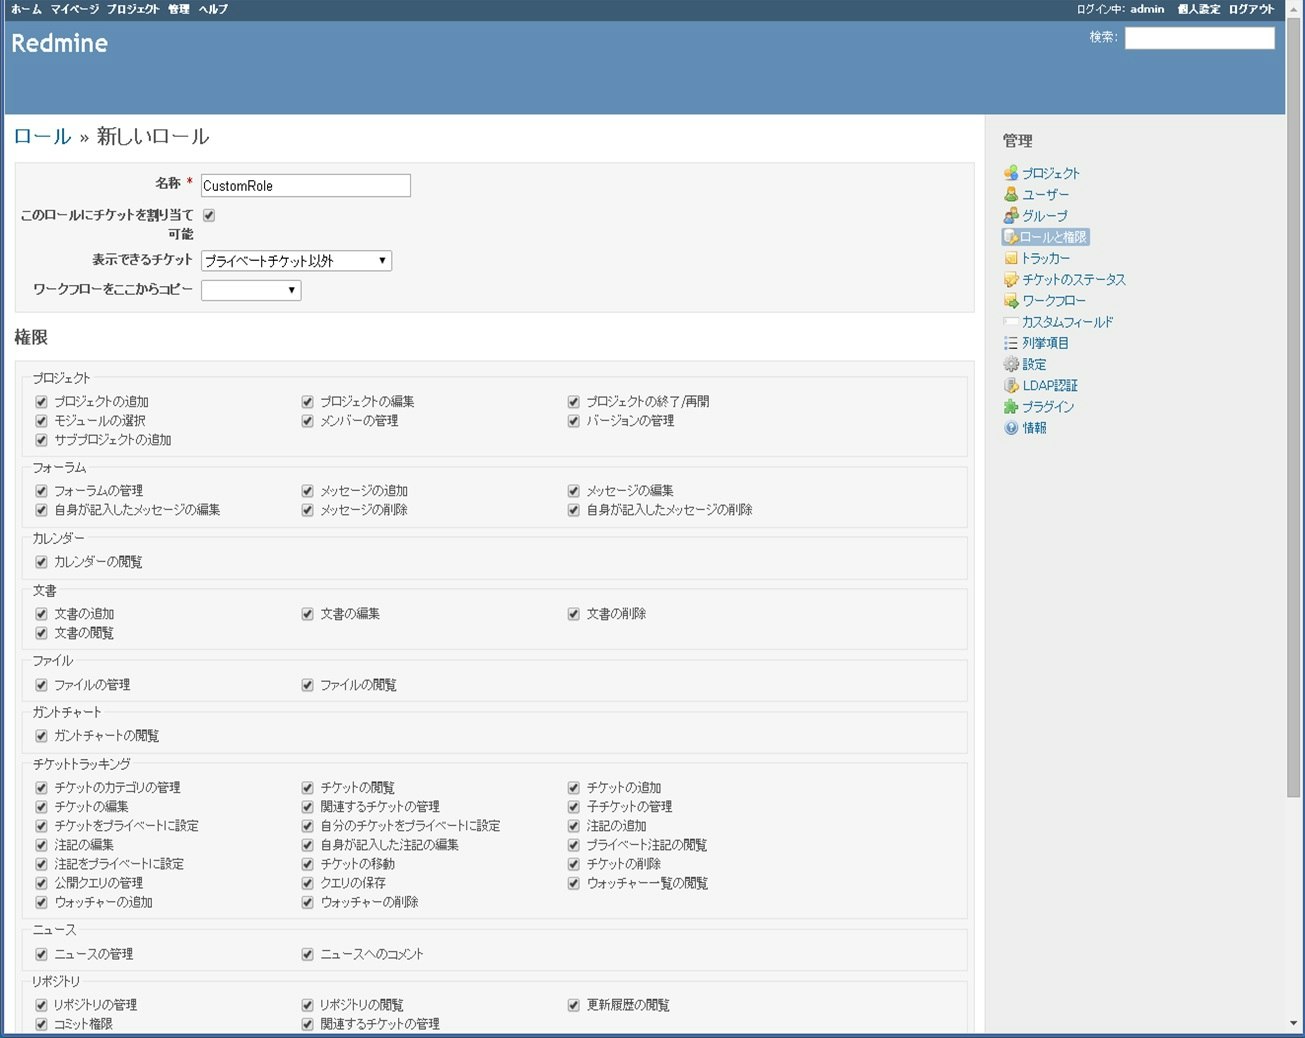Toggle サブプロジェクトの追加 checkbox

[41, 440]
